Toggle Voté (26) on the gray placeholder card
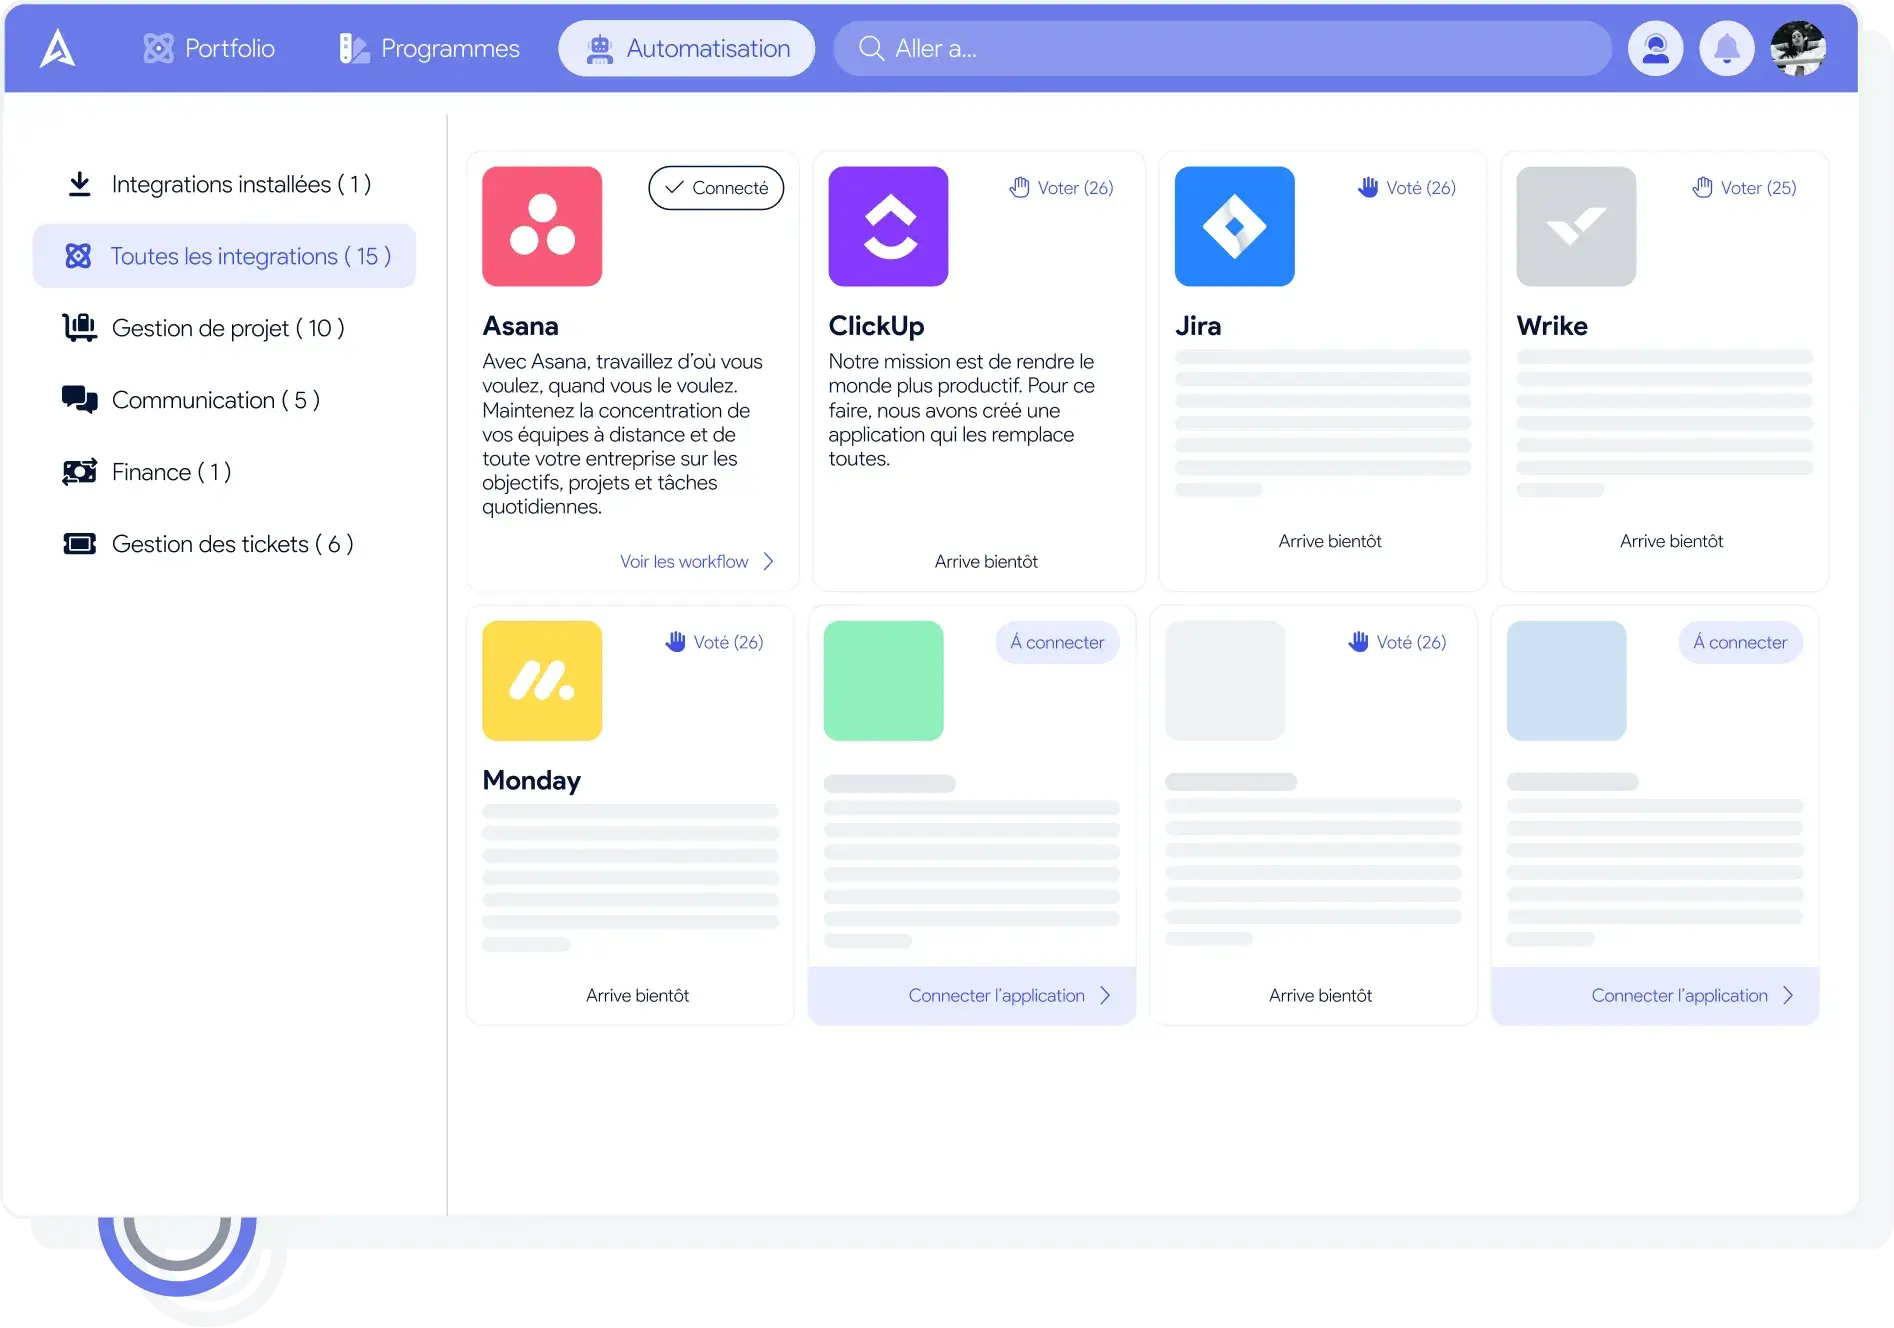Image resolution: width=1894 pixels, height=1328 pixels. point(1397,642)
